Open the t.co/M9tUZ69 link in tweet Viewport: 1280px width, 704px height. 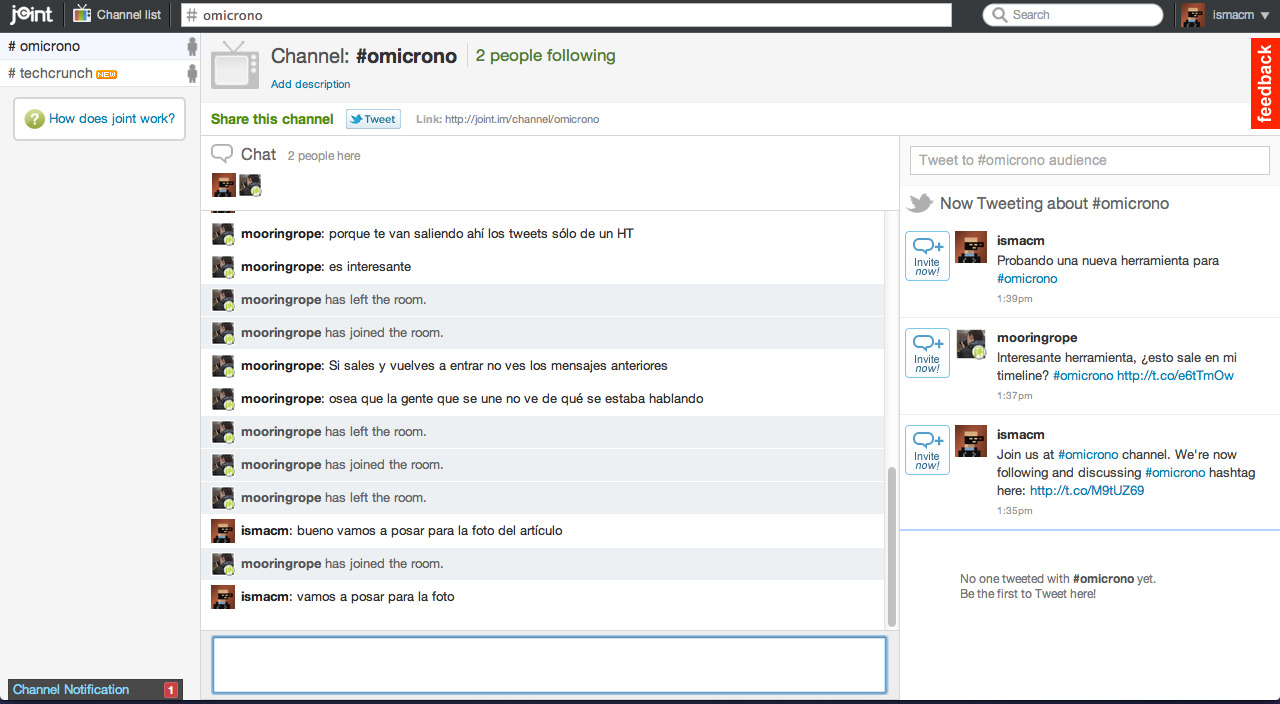(1086, 491)
